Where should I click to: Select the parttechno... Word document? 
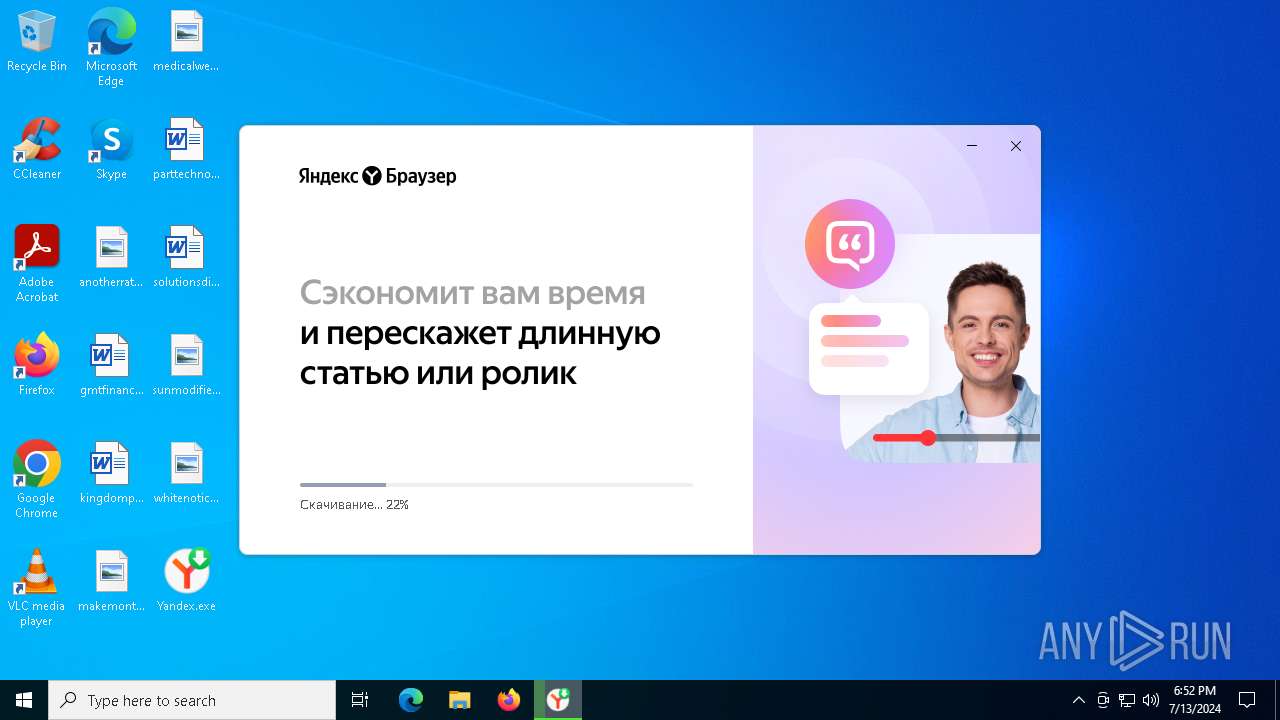tap(186, 150)
